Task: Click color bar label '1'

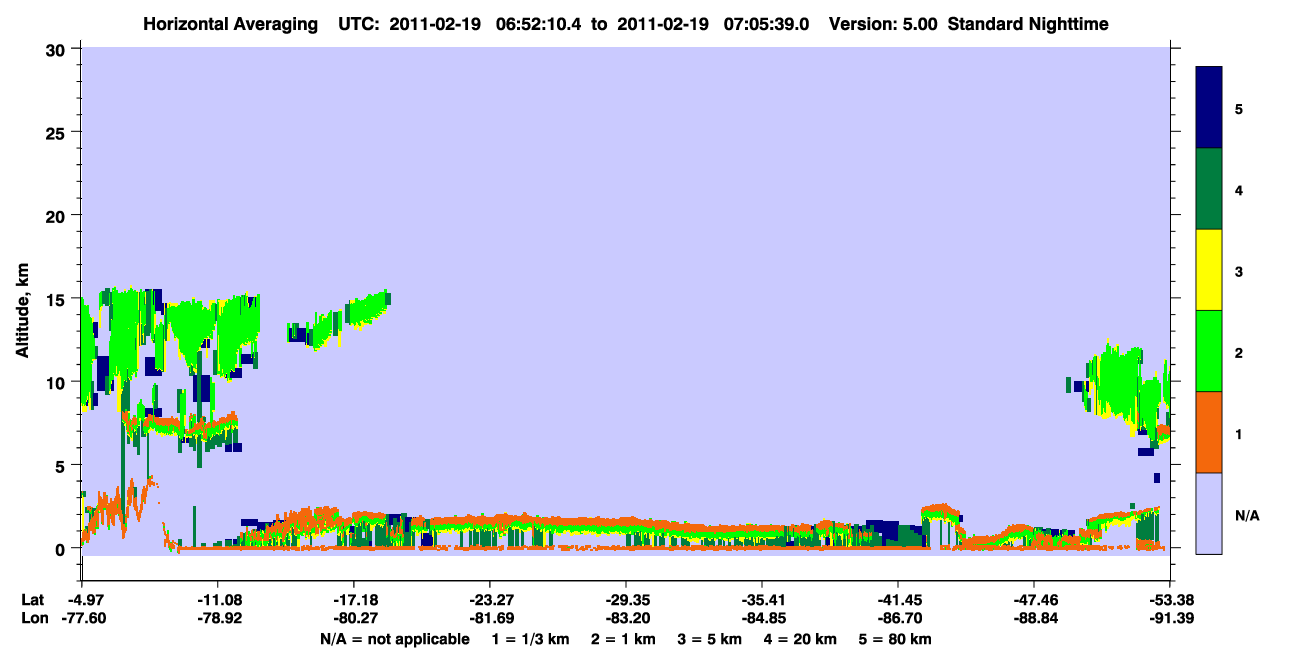Action: point(1239,433)
